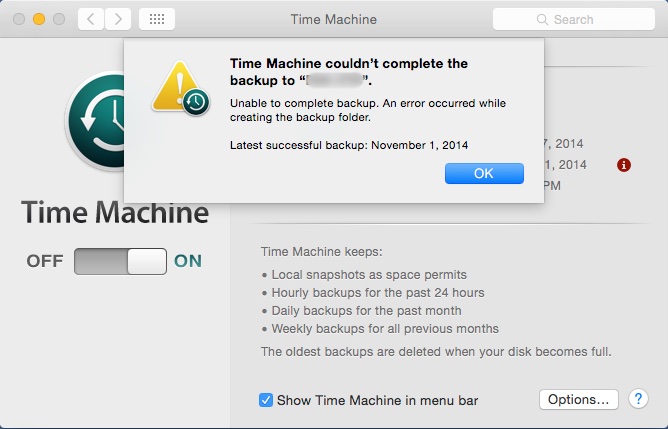Click the warning triangle alert icon
Viewport: 668px width, 429px height.
click(180, 89)
